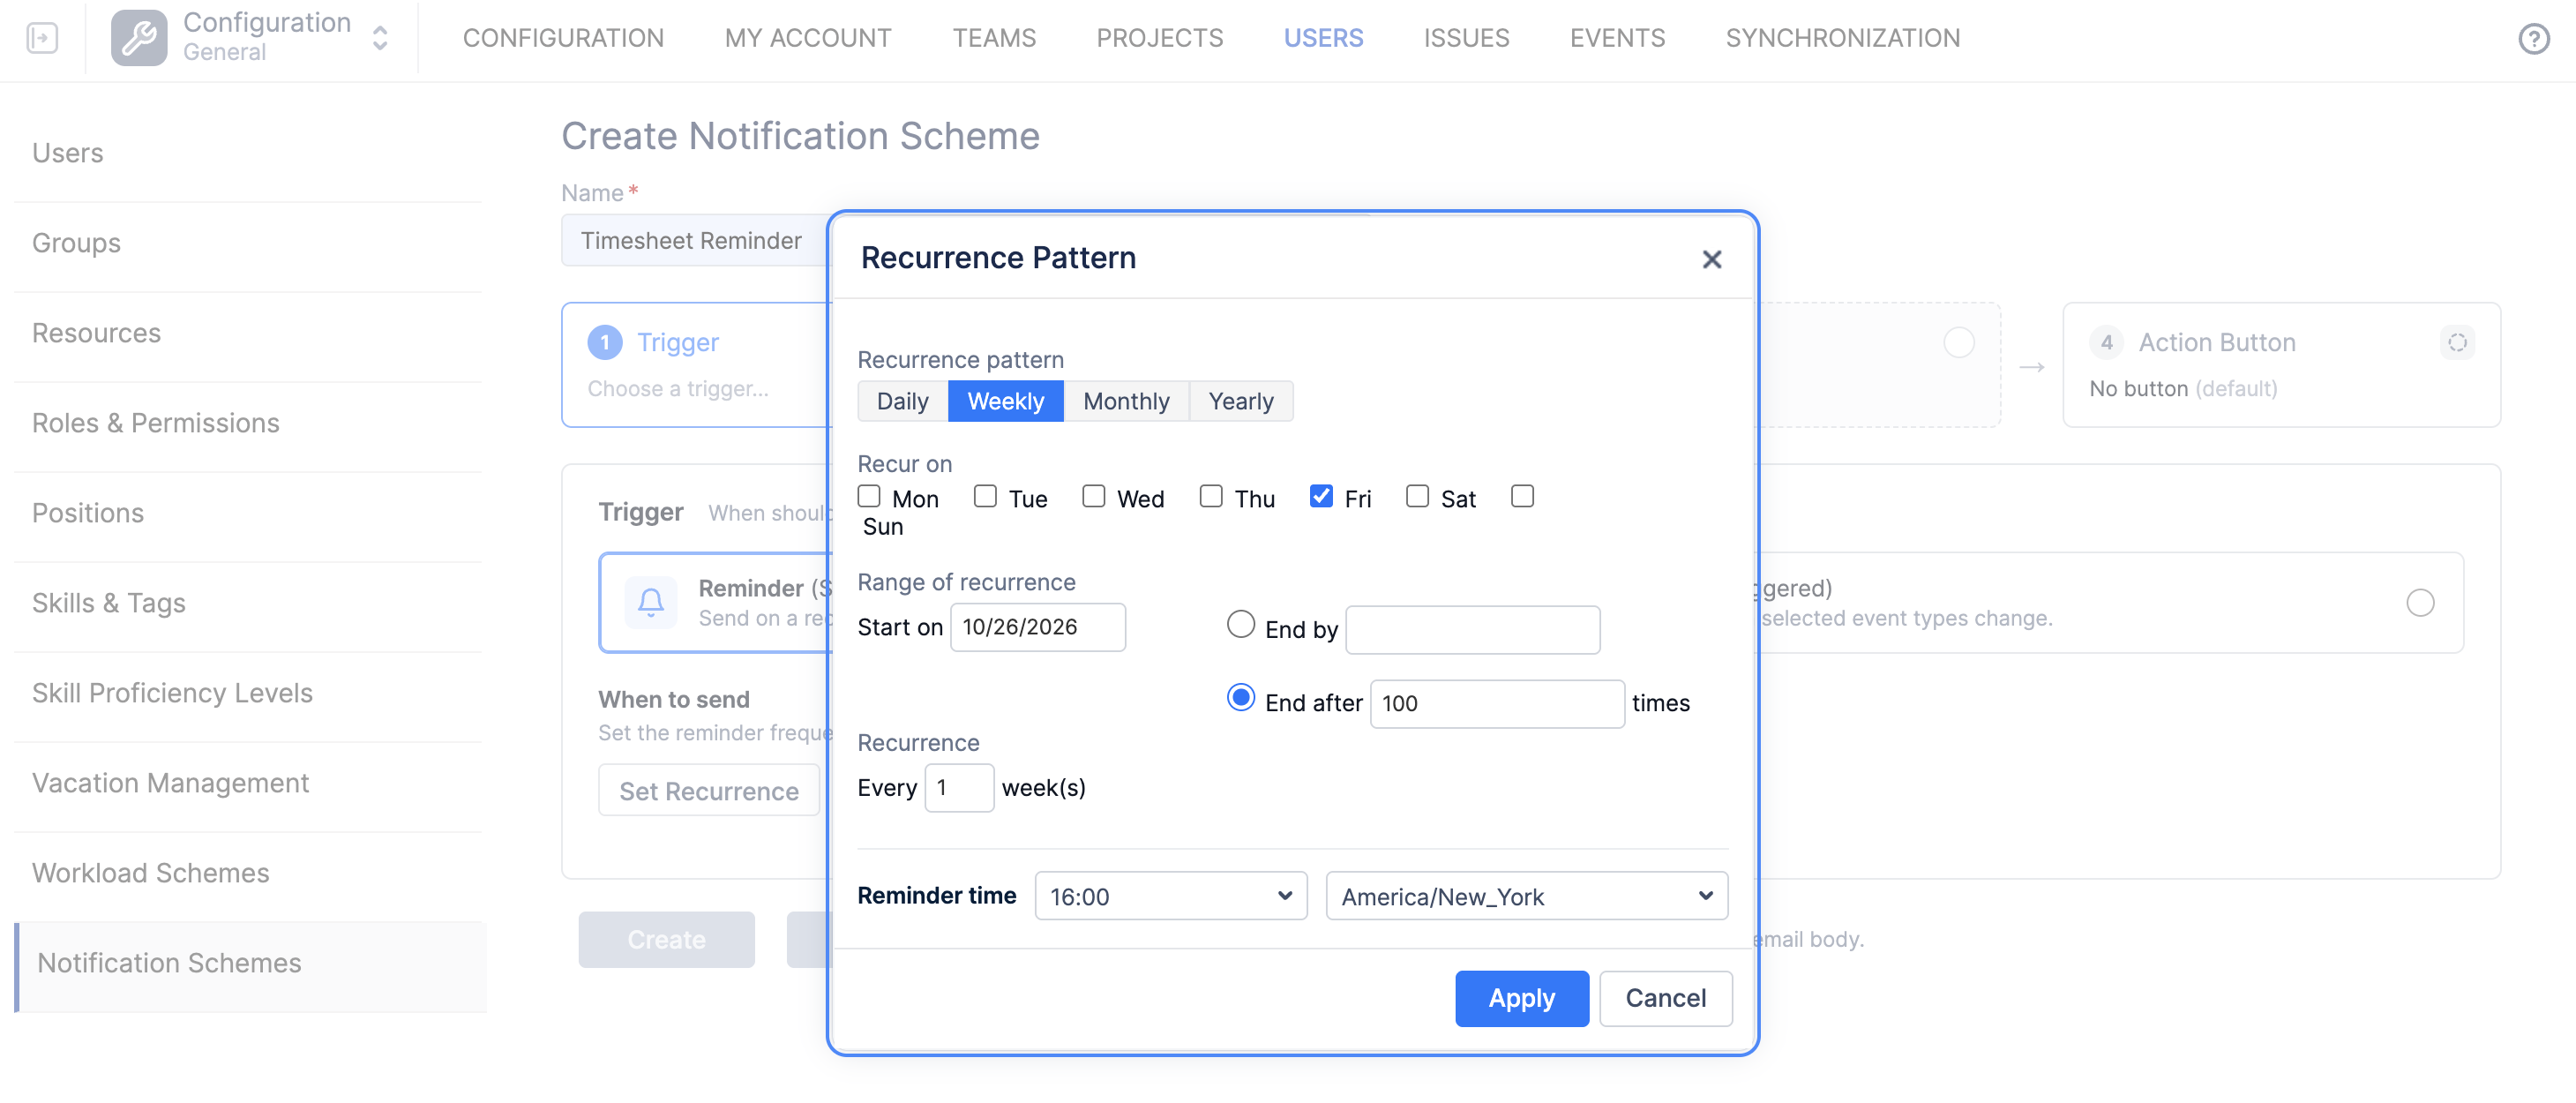Select the Weekly recurrence pattern

[1005, 401]
